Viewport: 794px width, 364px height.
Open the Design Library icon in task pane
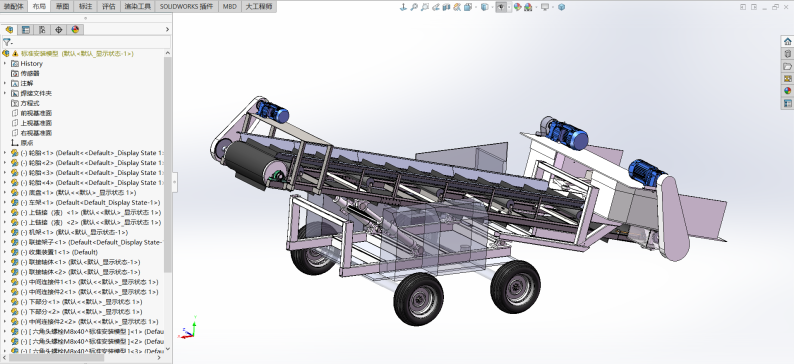coord(787,54)
